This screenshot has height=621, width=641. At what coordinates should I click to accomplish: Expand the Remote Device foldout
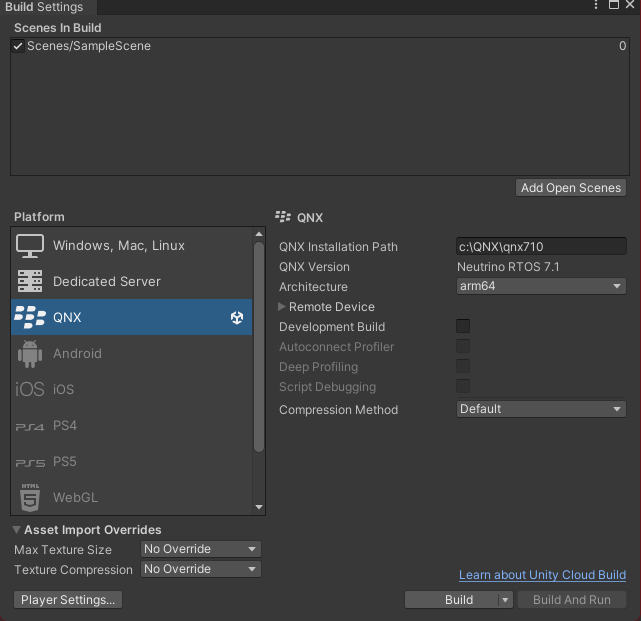pyautogui.click(x=282, y=307)
